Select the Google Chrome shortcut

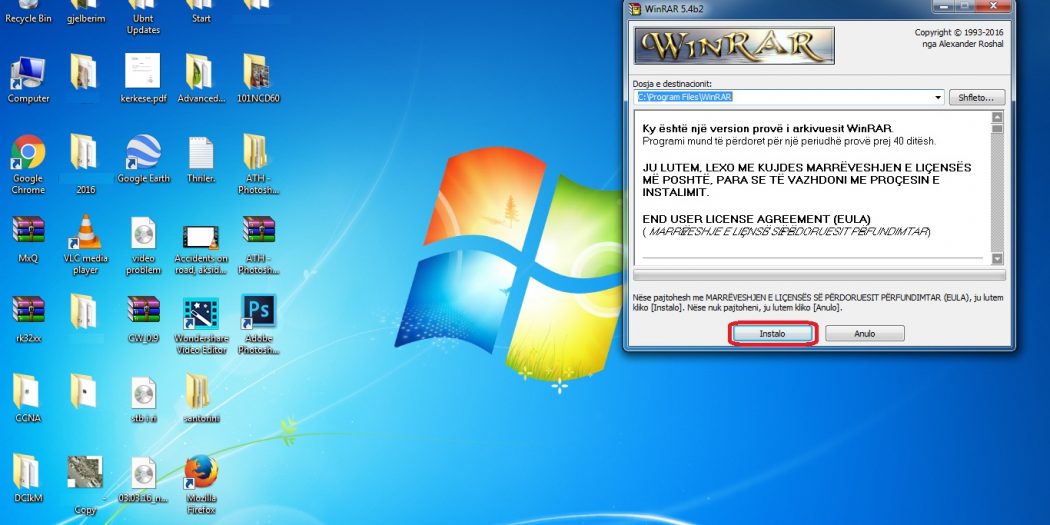28,165
